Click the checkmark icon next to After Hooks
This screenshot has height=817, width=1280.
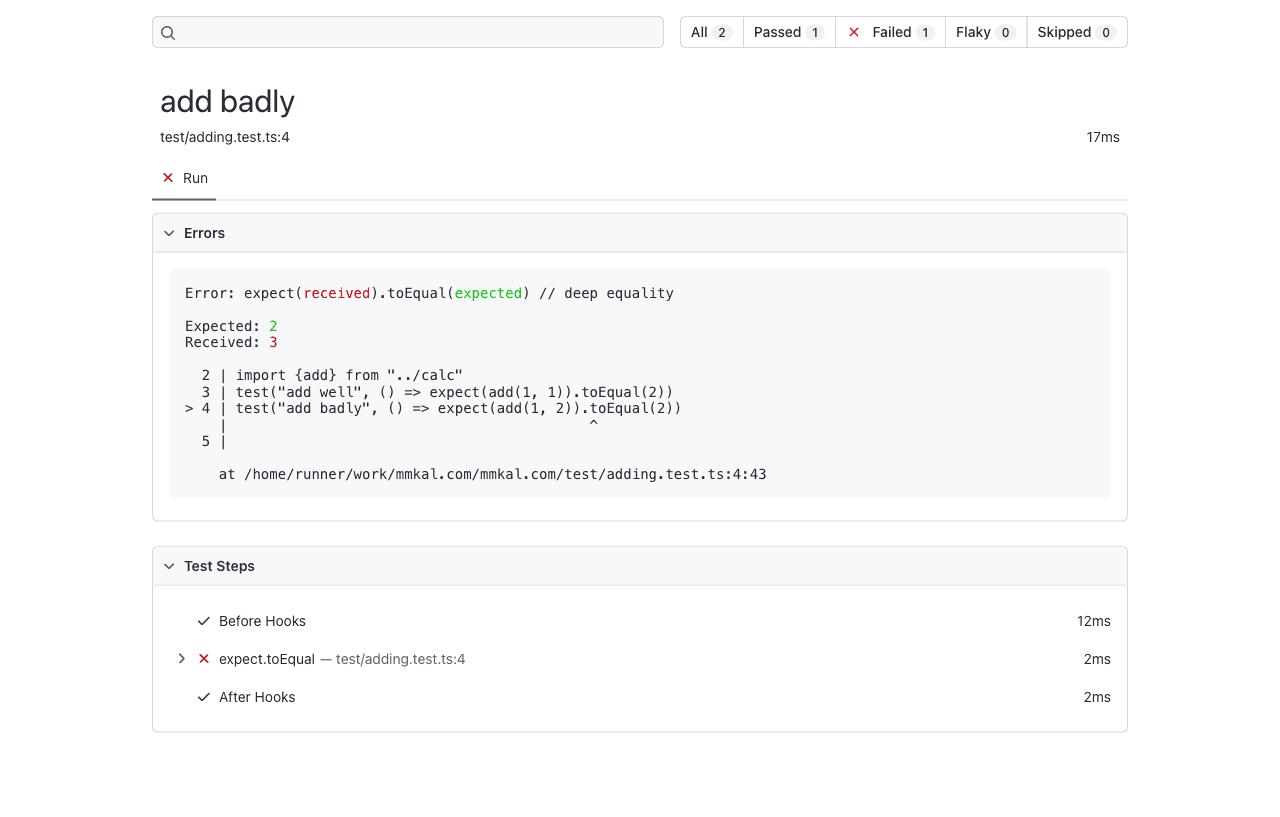[204, 697]
